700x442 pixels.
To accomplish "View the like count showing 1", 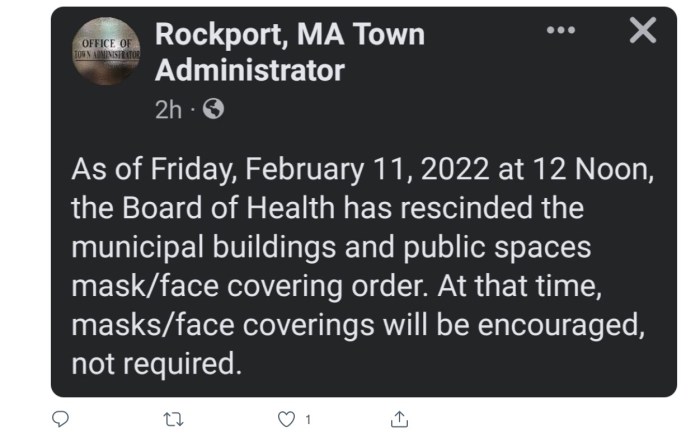I will click(308, 418).
